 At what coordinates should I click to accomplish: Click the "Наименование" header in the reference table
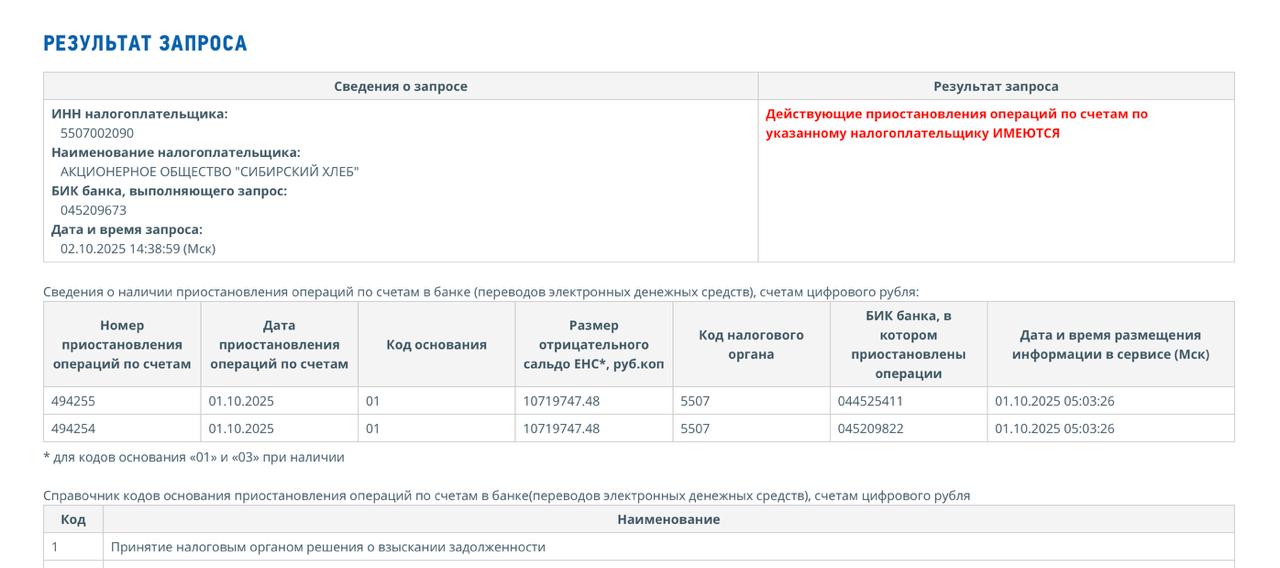(x=668, y=519)
